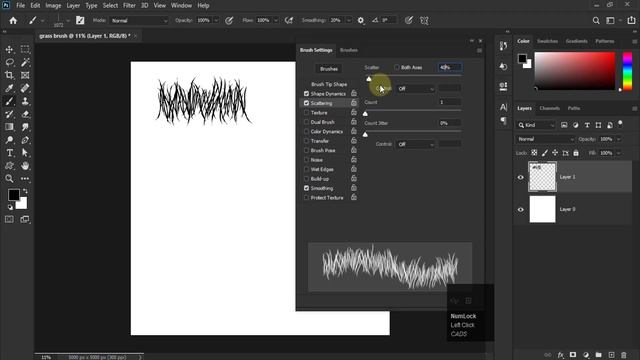Click the Brushes button in Brush Settings
The image size is (640, 360).
329,69
